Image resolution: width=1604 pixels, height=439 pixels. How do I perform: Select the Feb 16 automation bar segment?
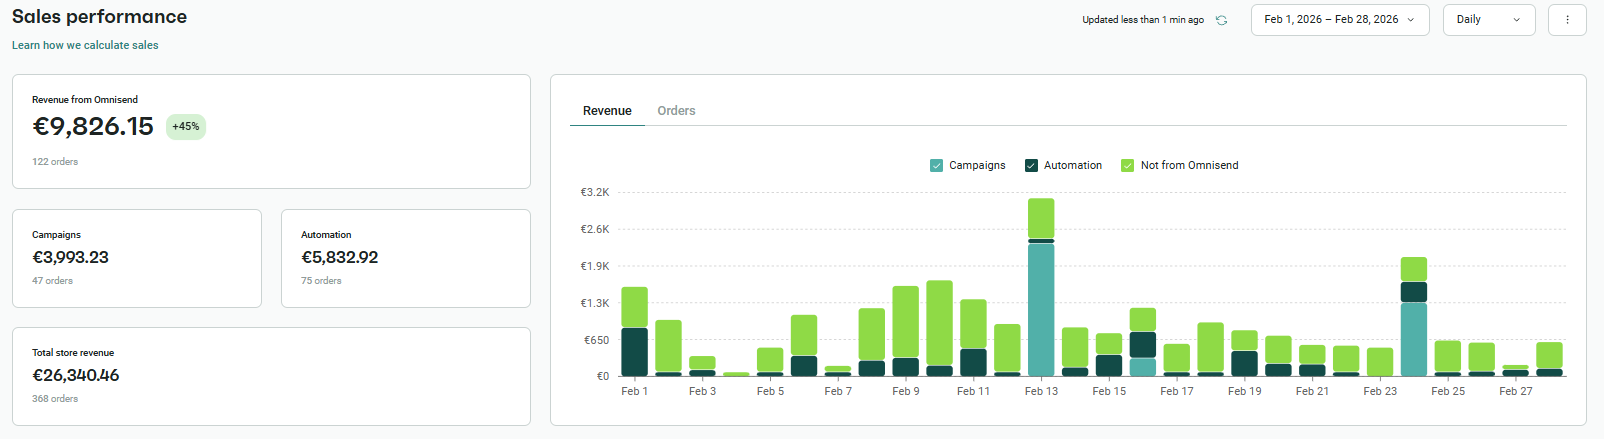point(1143,345)
